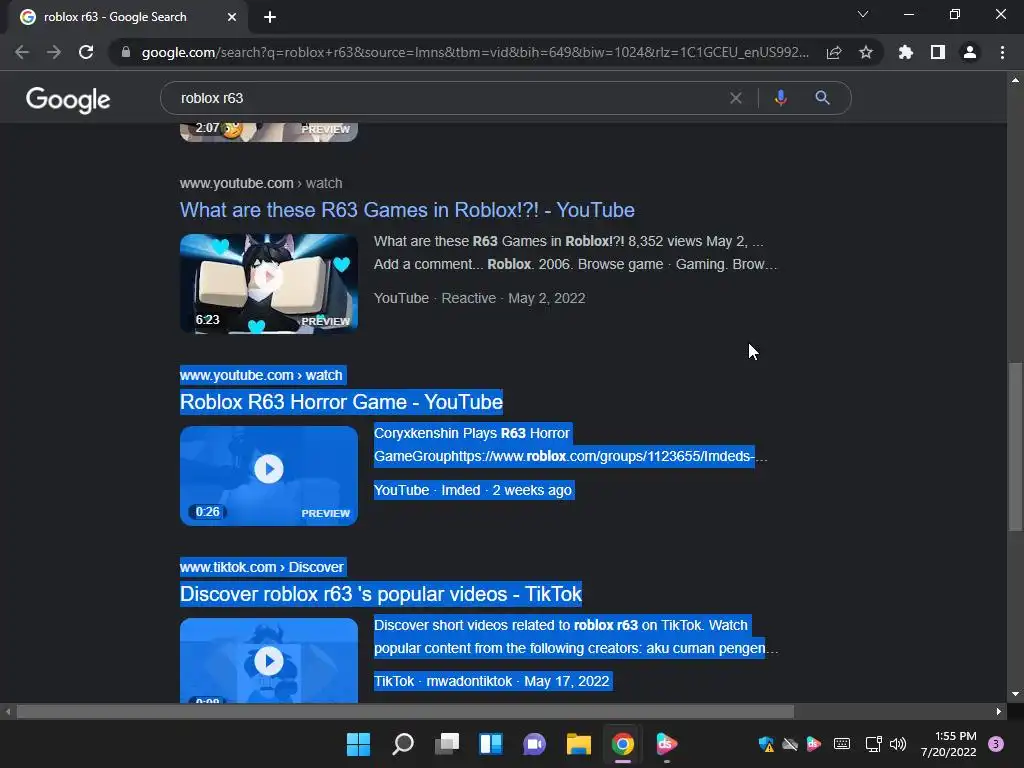
Task: Submit search with magnifying glass icon
Action: pyautogui.click(x=823, y=98)
